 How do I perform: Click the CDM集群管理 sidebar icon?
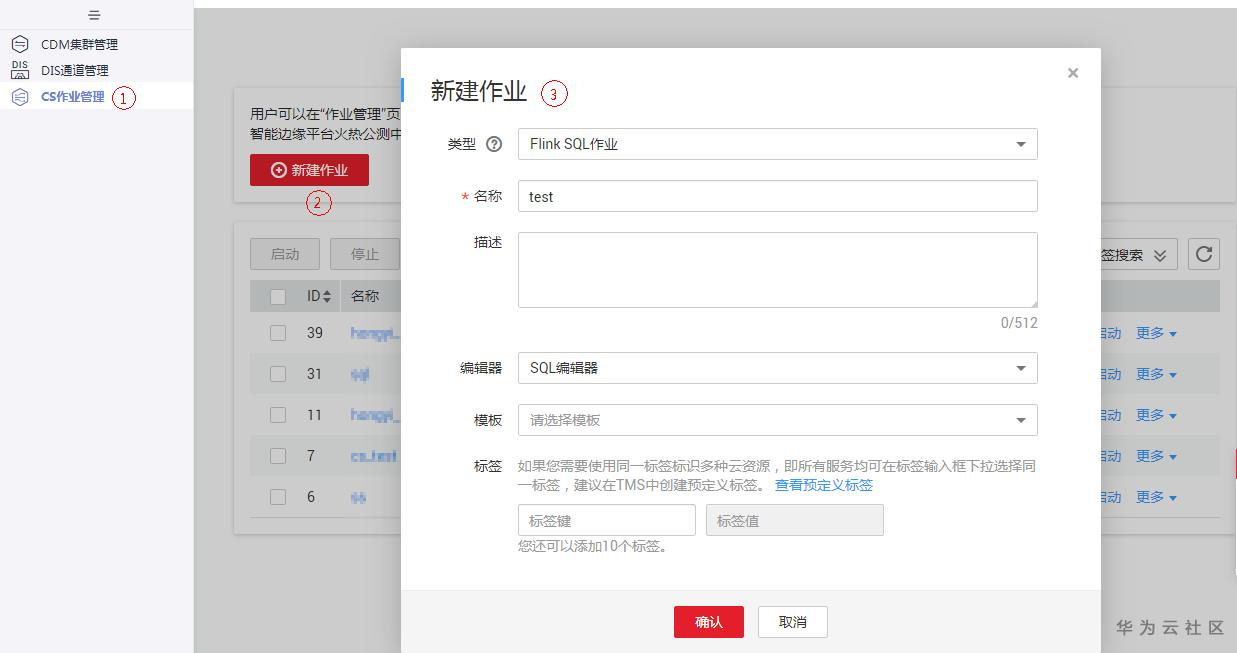click(20, 44)
